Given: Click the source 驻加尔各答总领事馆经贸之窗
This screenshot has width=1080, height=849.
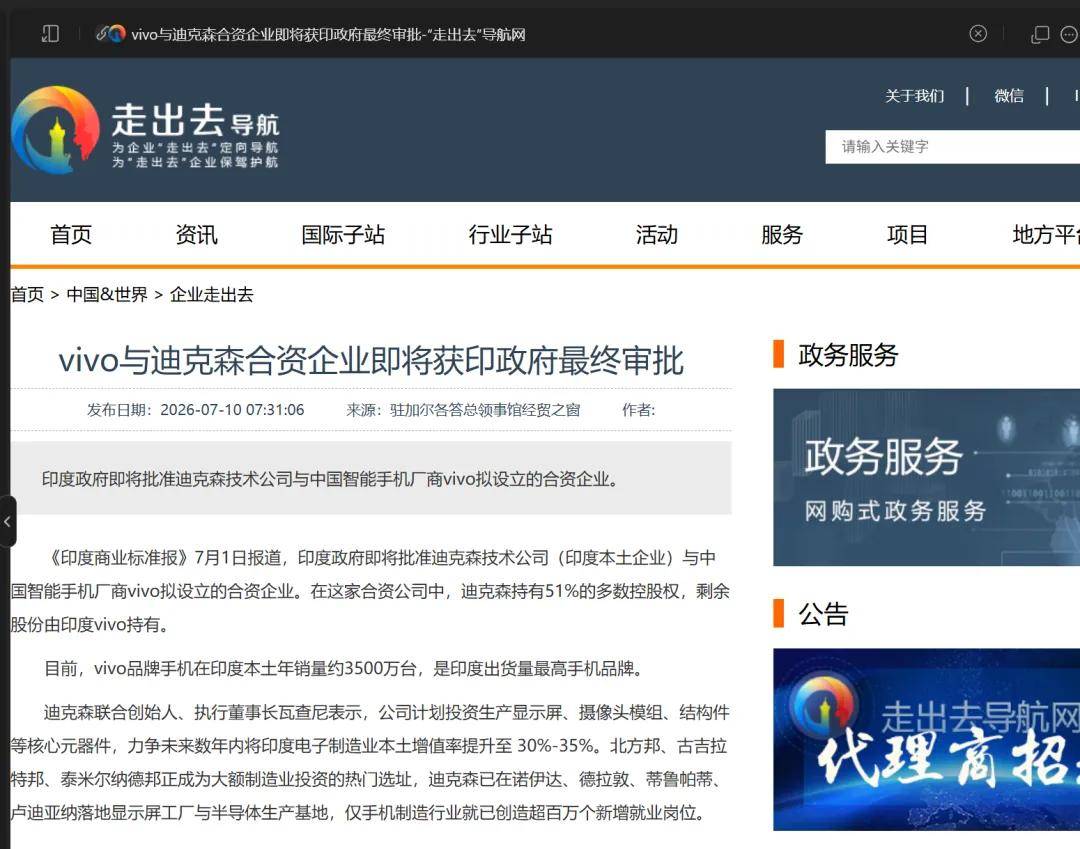Looking at the screenshot, I should [485, 410].
